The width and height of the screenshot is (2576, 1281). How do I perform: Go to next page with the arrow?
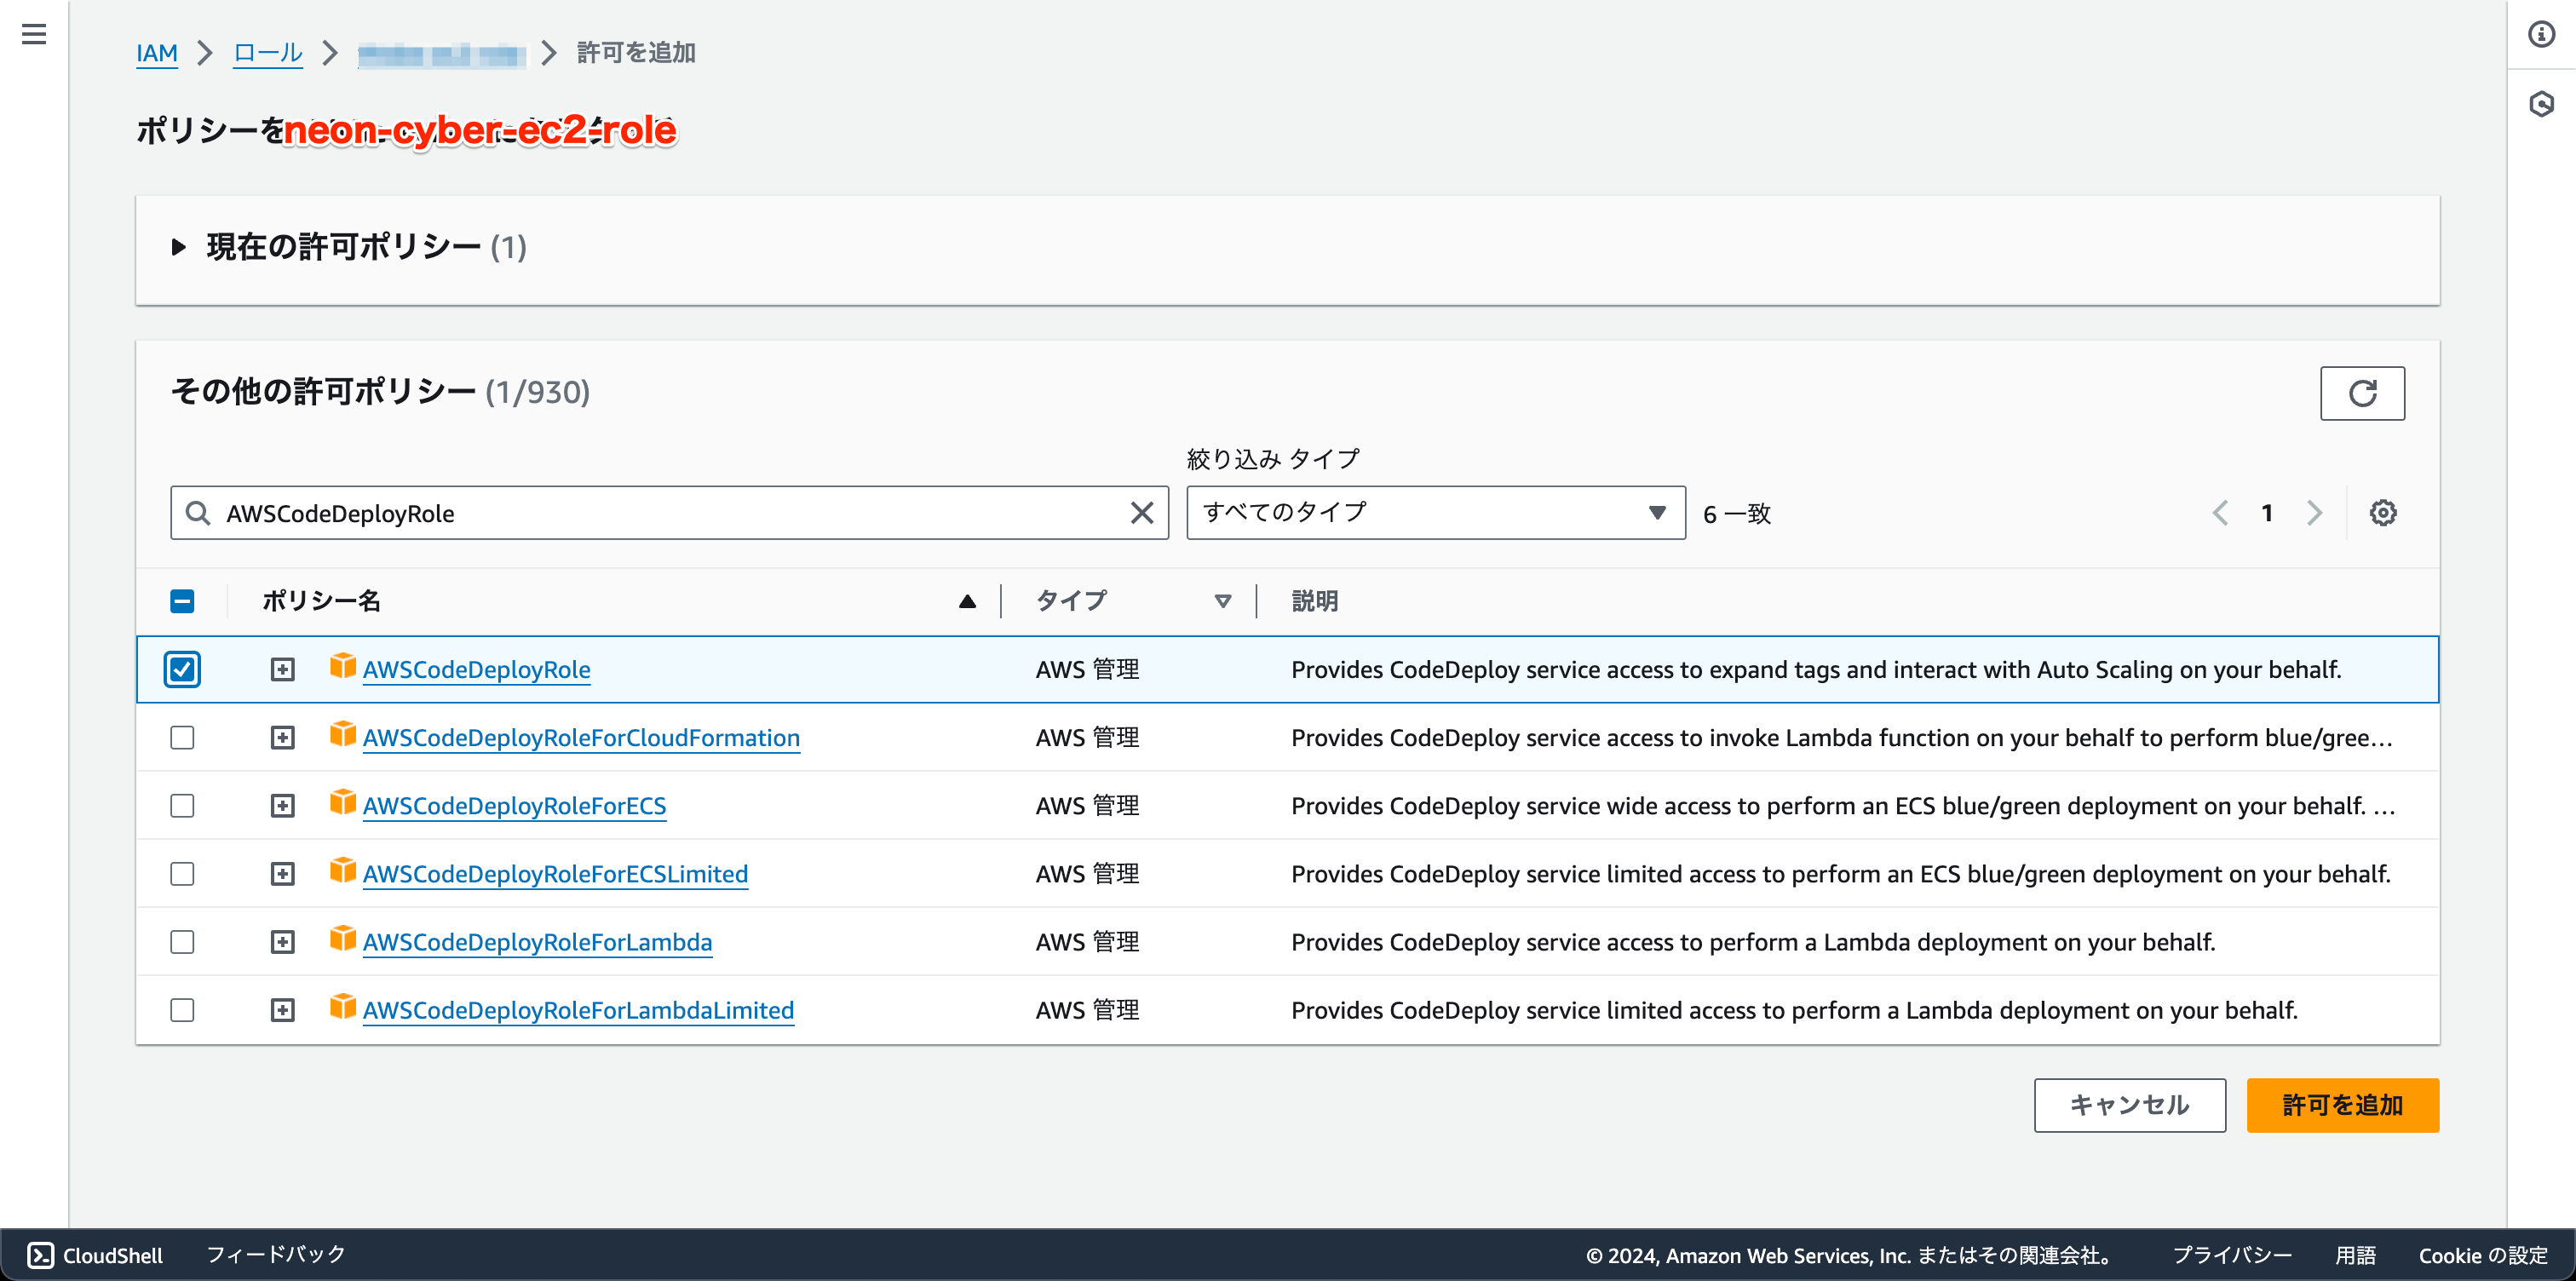point(2314,513)
